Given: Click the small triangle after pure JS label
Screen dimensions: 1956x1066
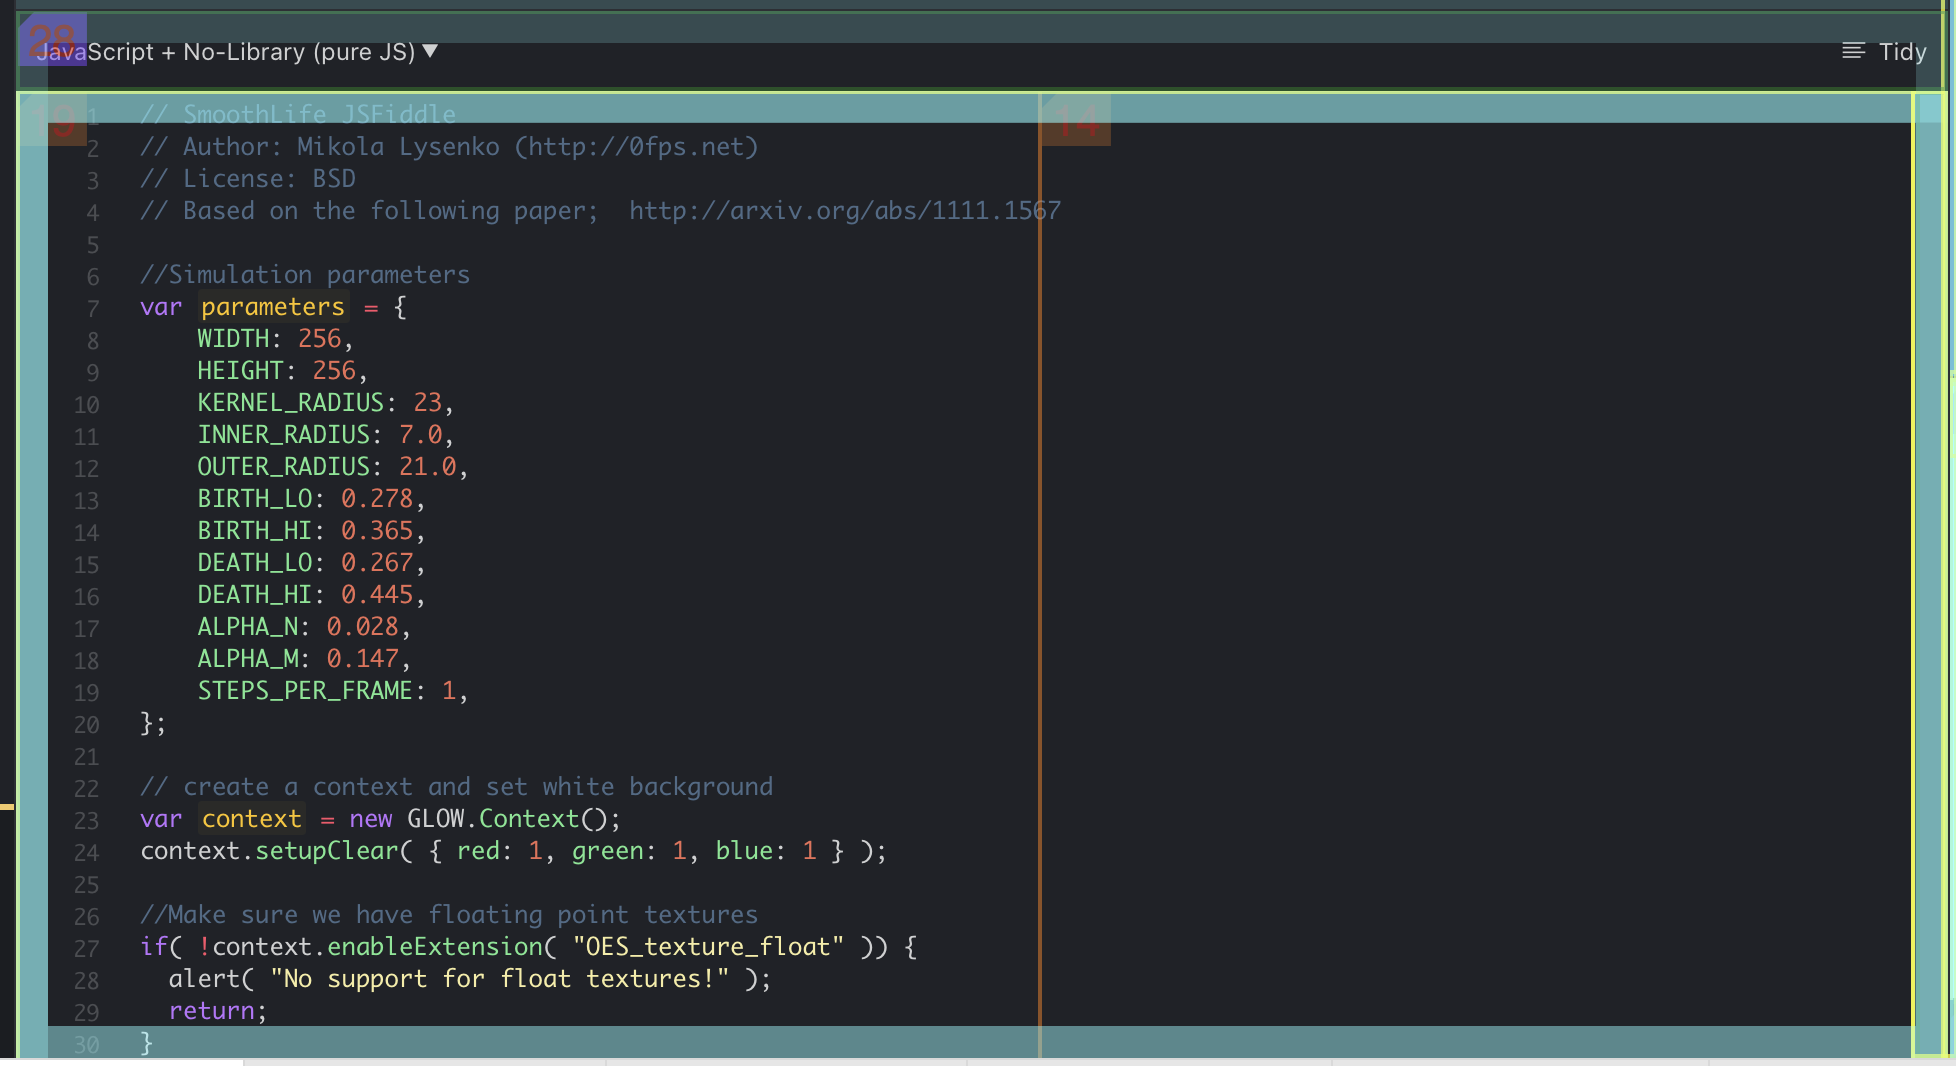Looking at the screenshot, I should [430, 51].
